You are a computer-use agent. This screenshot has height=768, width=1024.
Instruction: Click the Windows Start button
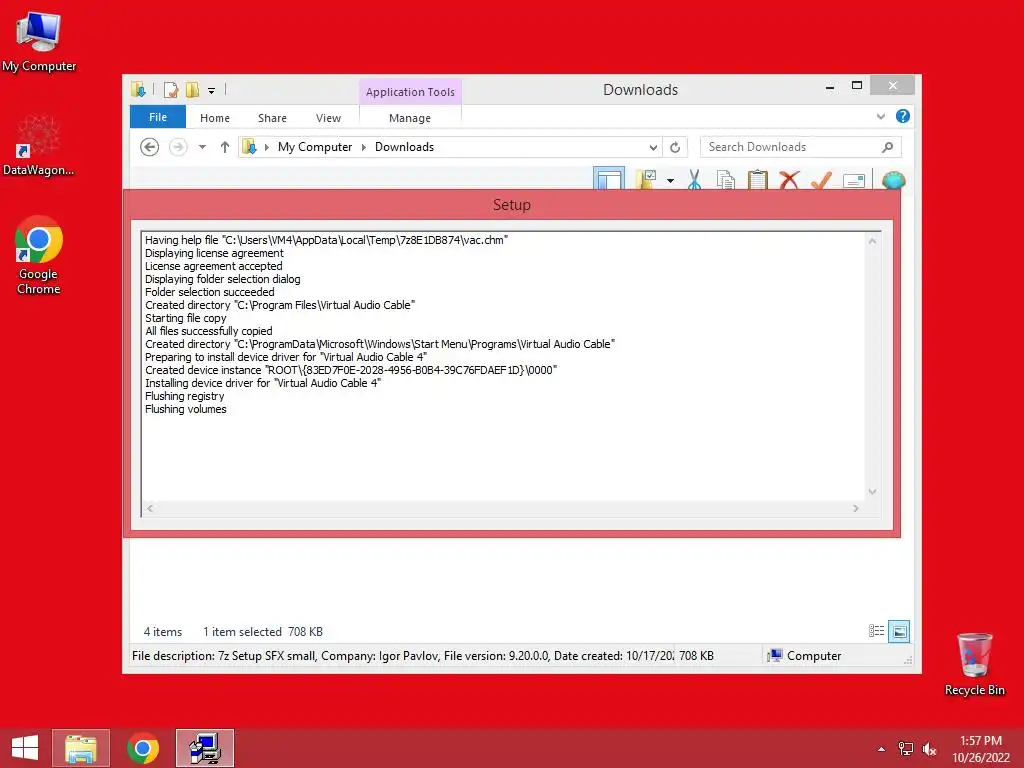point(25,748)
